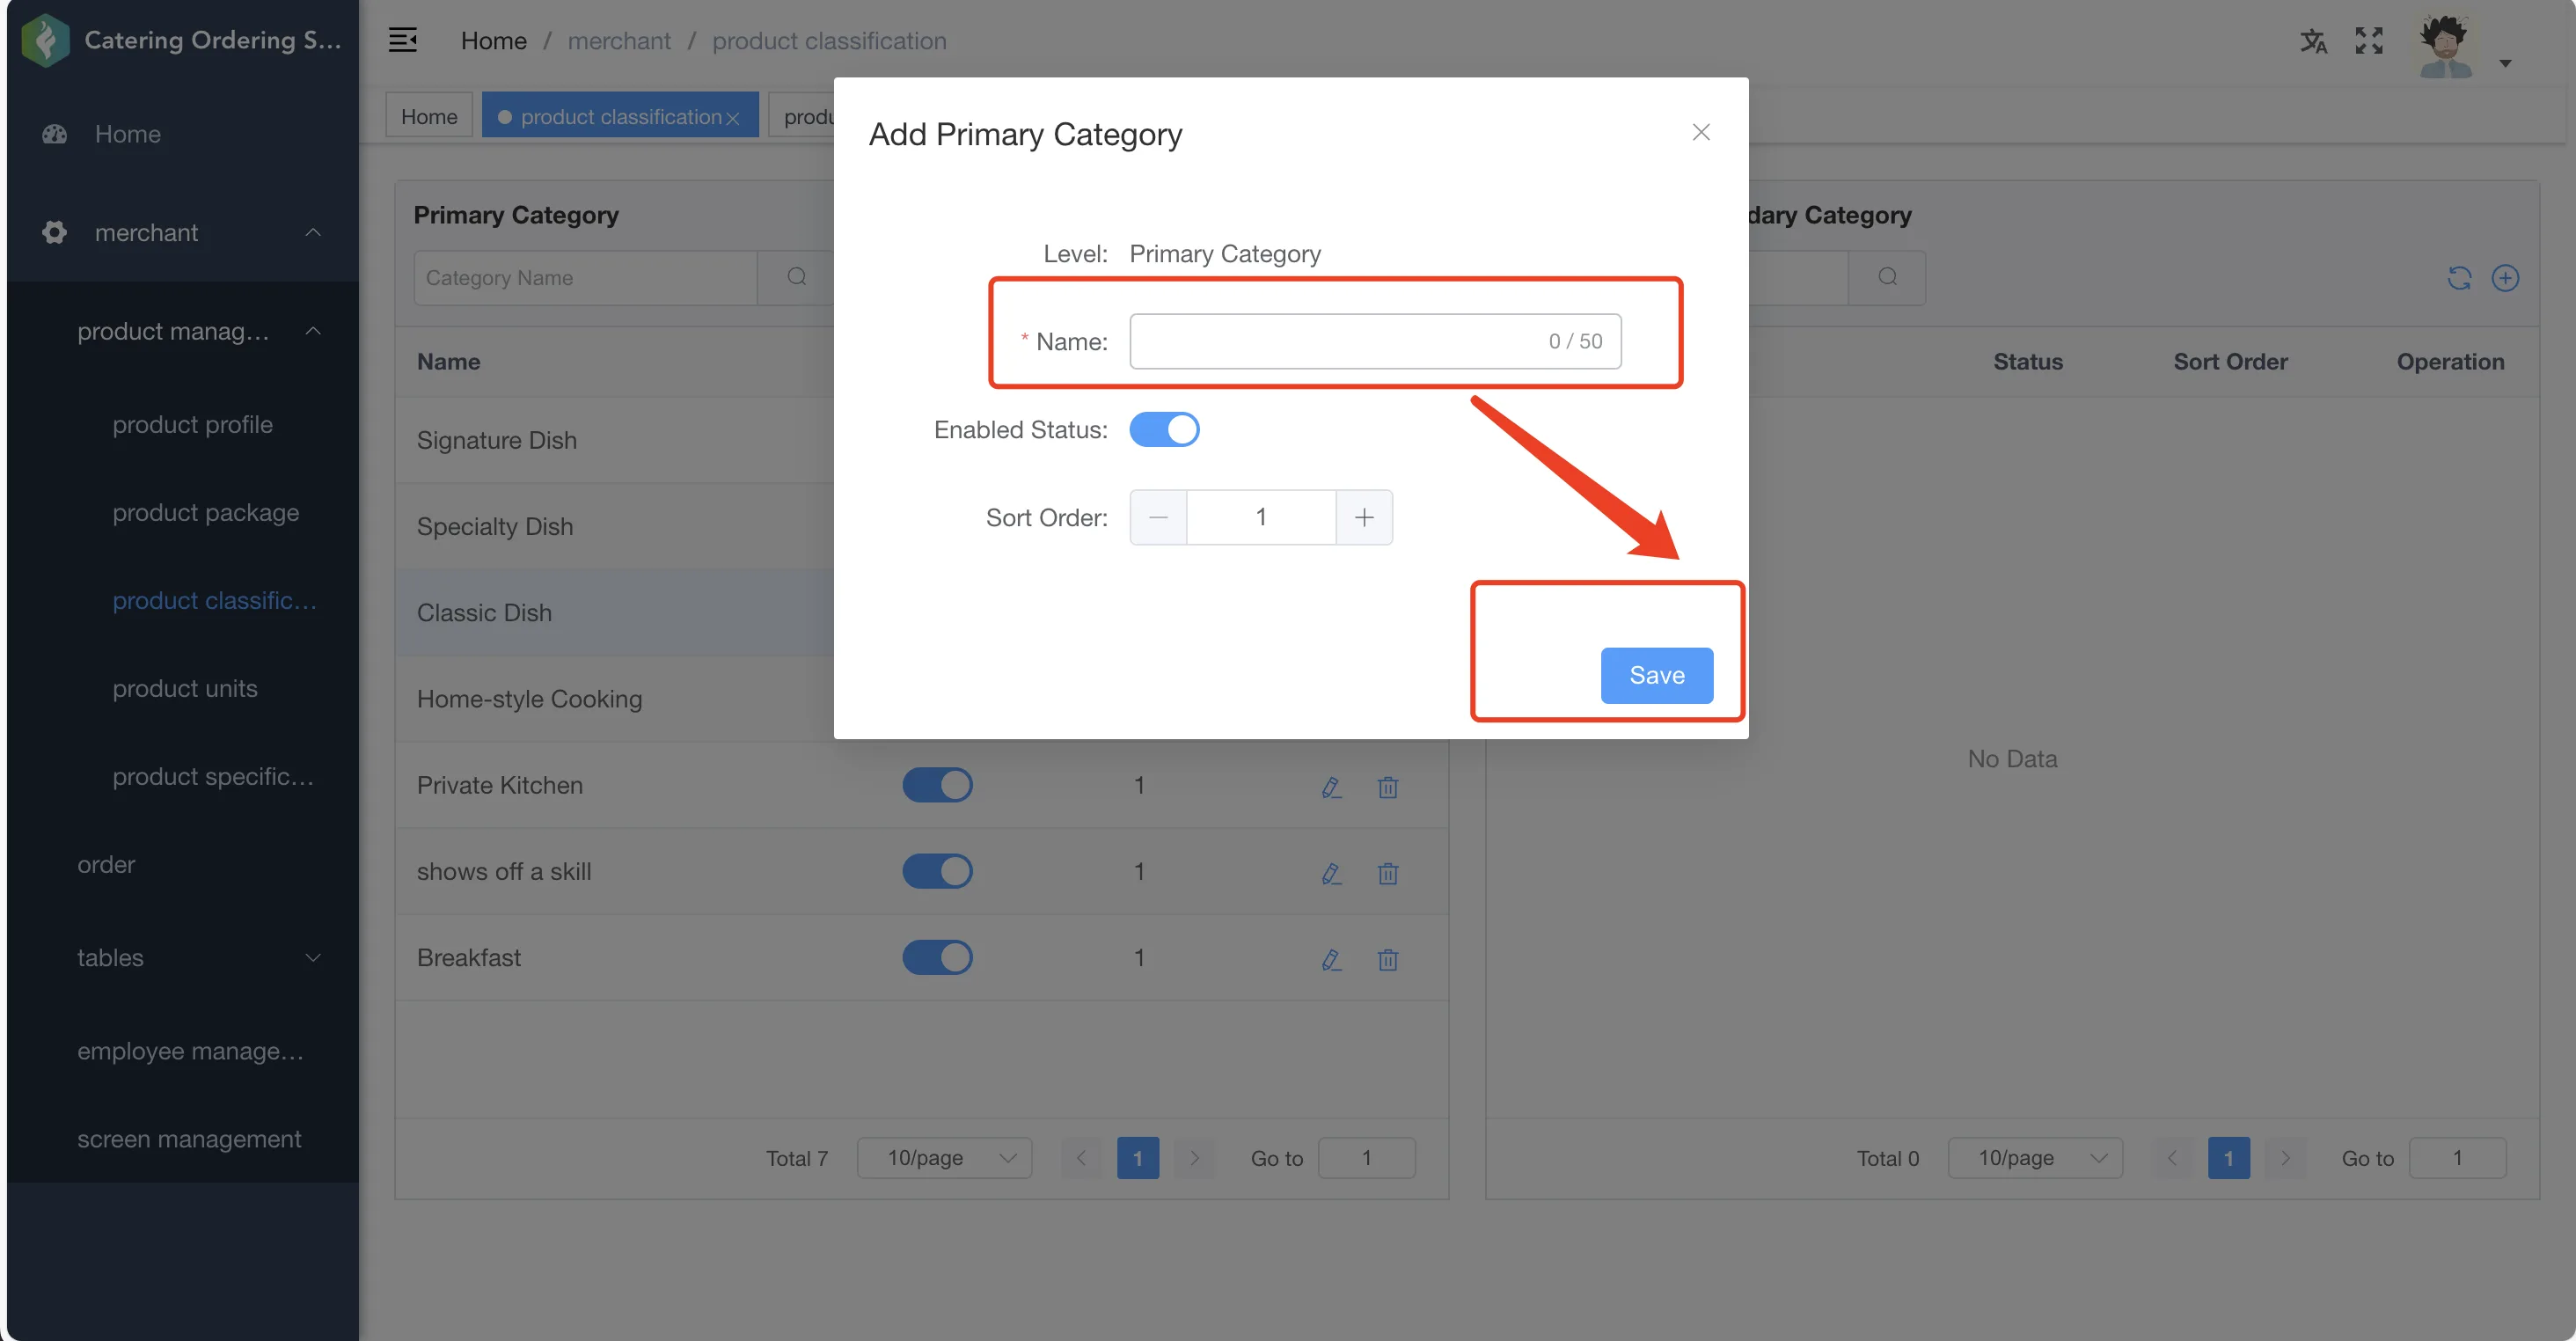Viewport: 2576px width, 1341px height.
Task: Close the Add Primary Category dialog
Action: 1701,132
